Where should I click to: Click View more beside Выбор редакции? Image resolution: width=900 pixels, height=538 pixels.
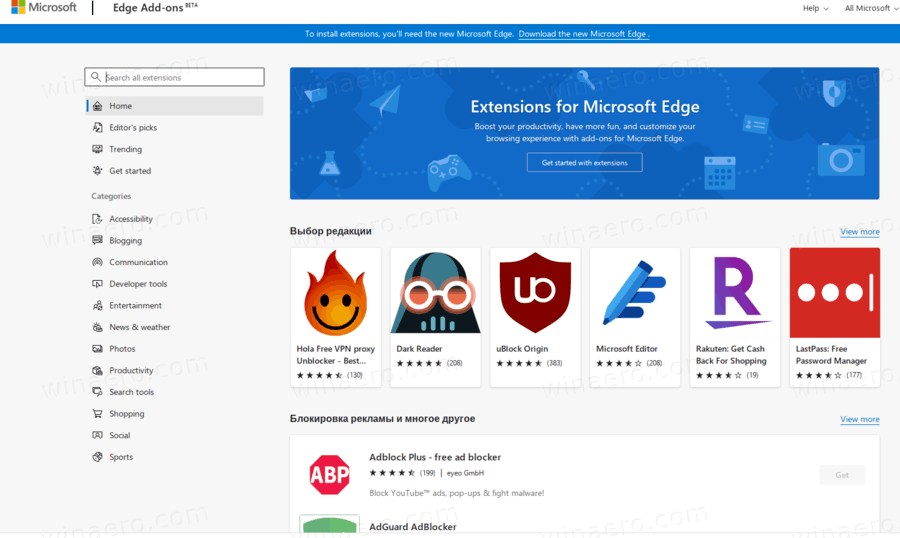[860, 231]
